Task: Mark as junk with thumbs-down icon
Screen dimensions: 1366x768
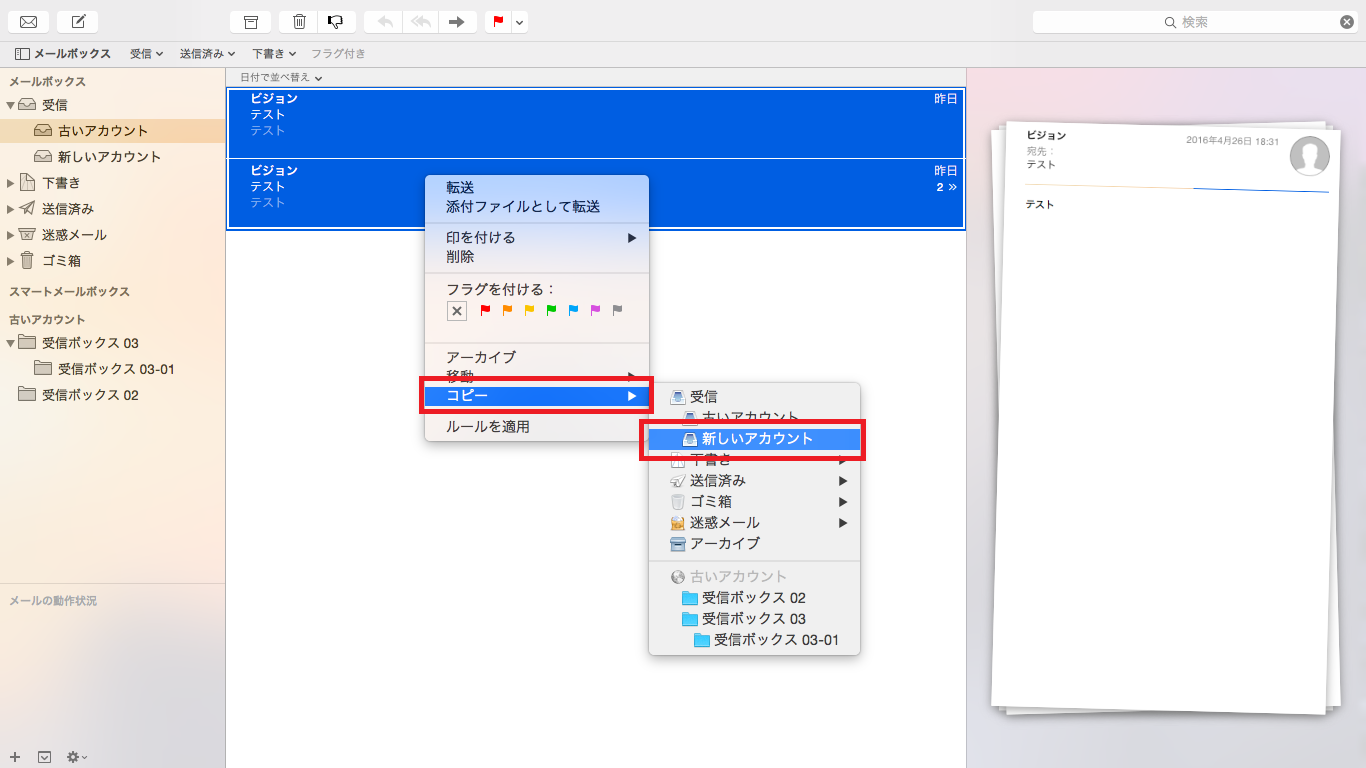Action: tap(336, 22)
